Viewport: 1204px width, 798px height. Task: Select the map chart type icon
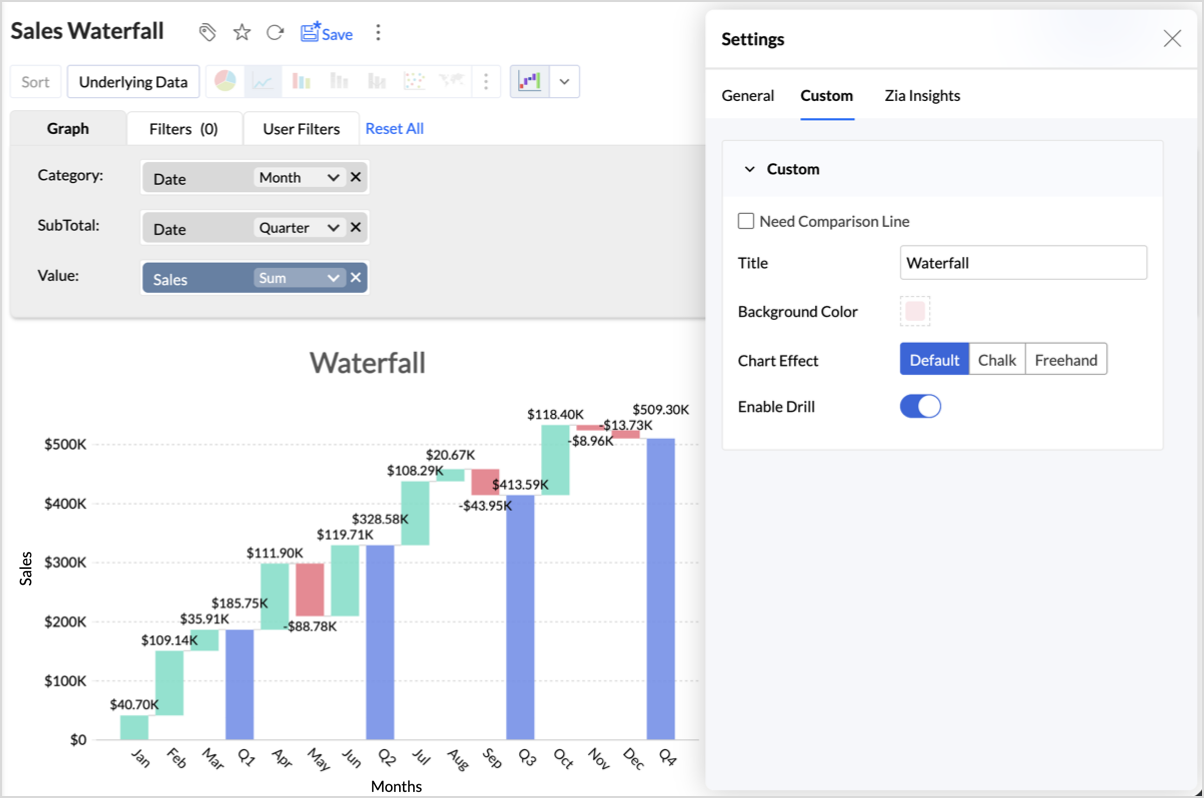click(451, 82)
